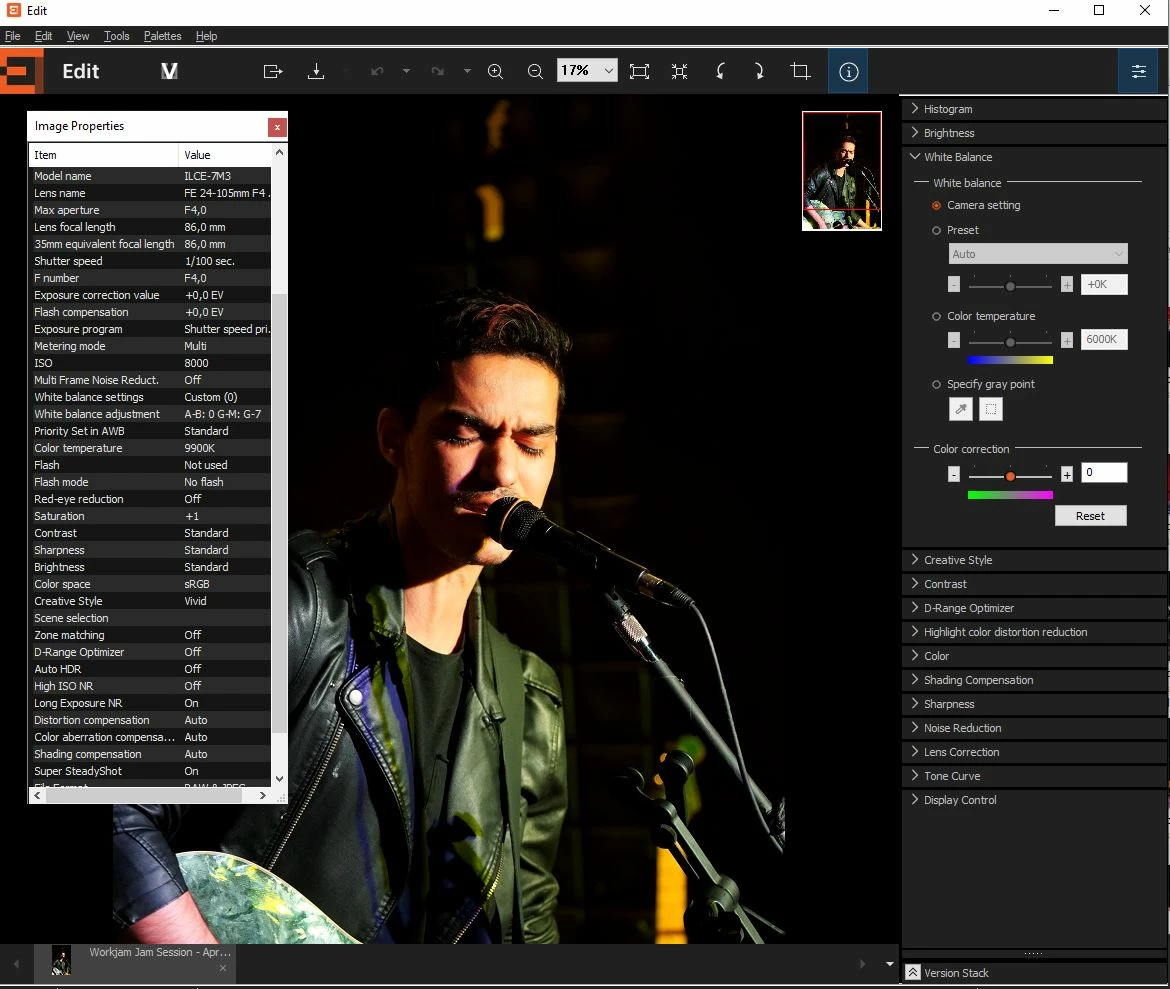Click plus next to Color temperature slider
The height and width of the screenshot is (989, 1170).
pos(1067,340)
